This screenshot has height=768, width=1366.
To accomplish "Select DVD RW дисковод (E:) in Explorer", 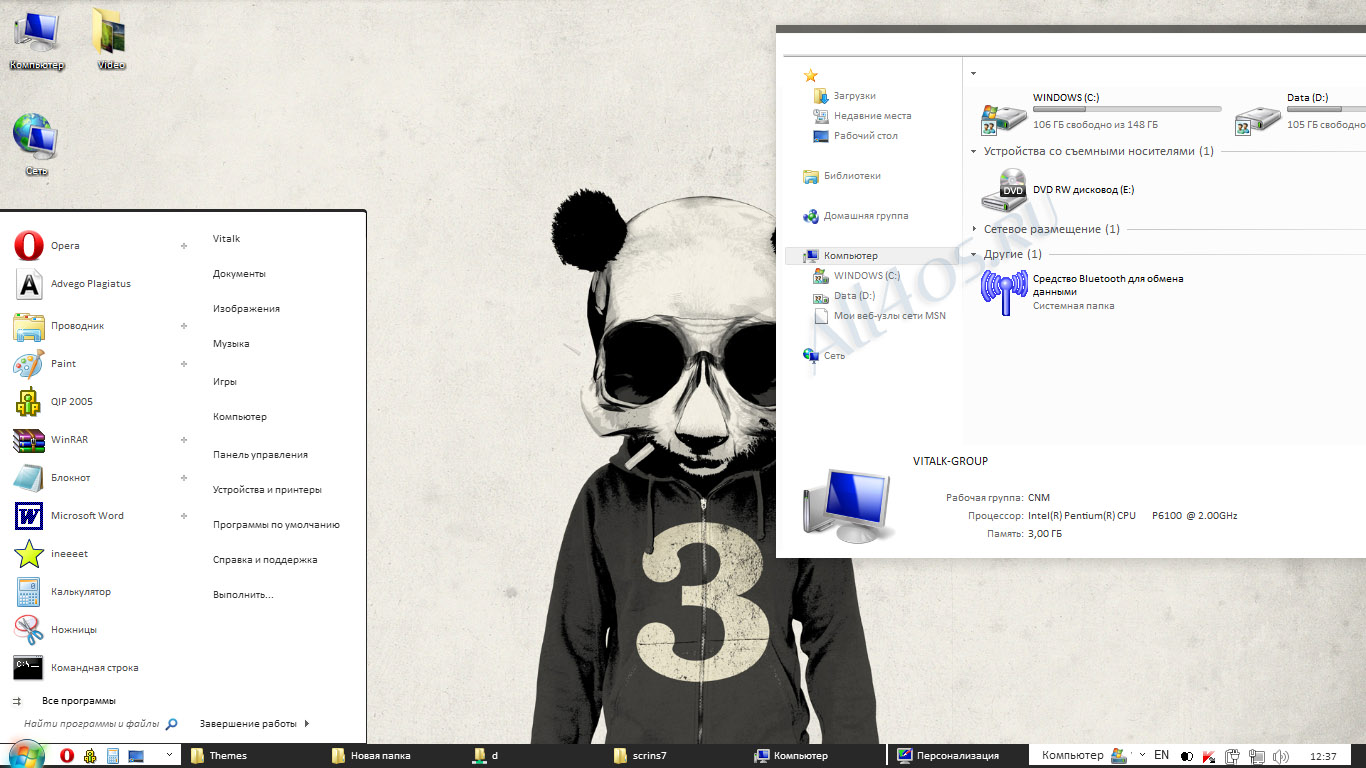I will click(x=1058, y=190).
